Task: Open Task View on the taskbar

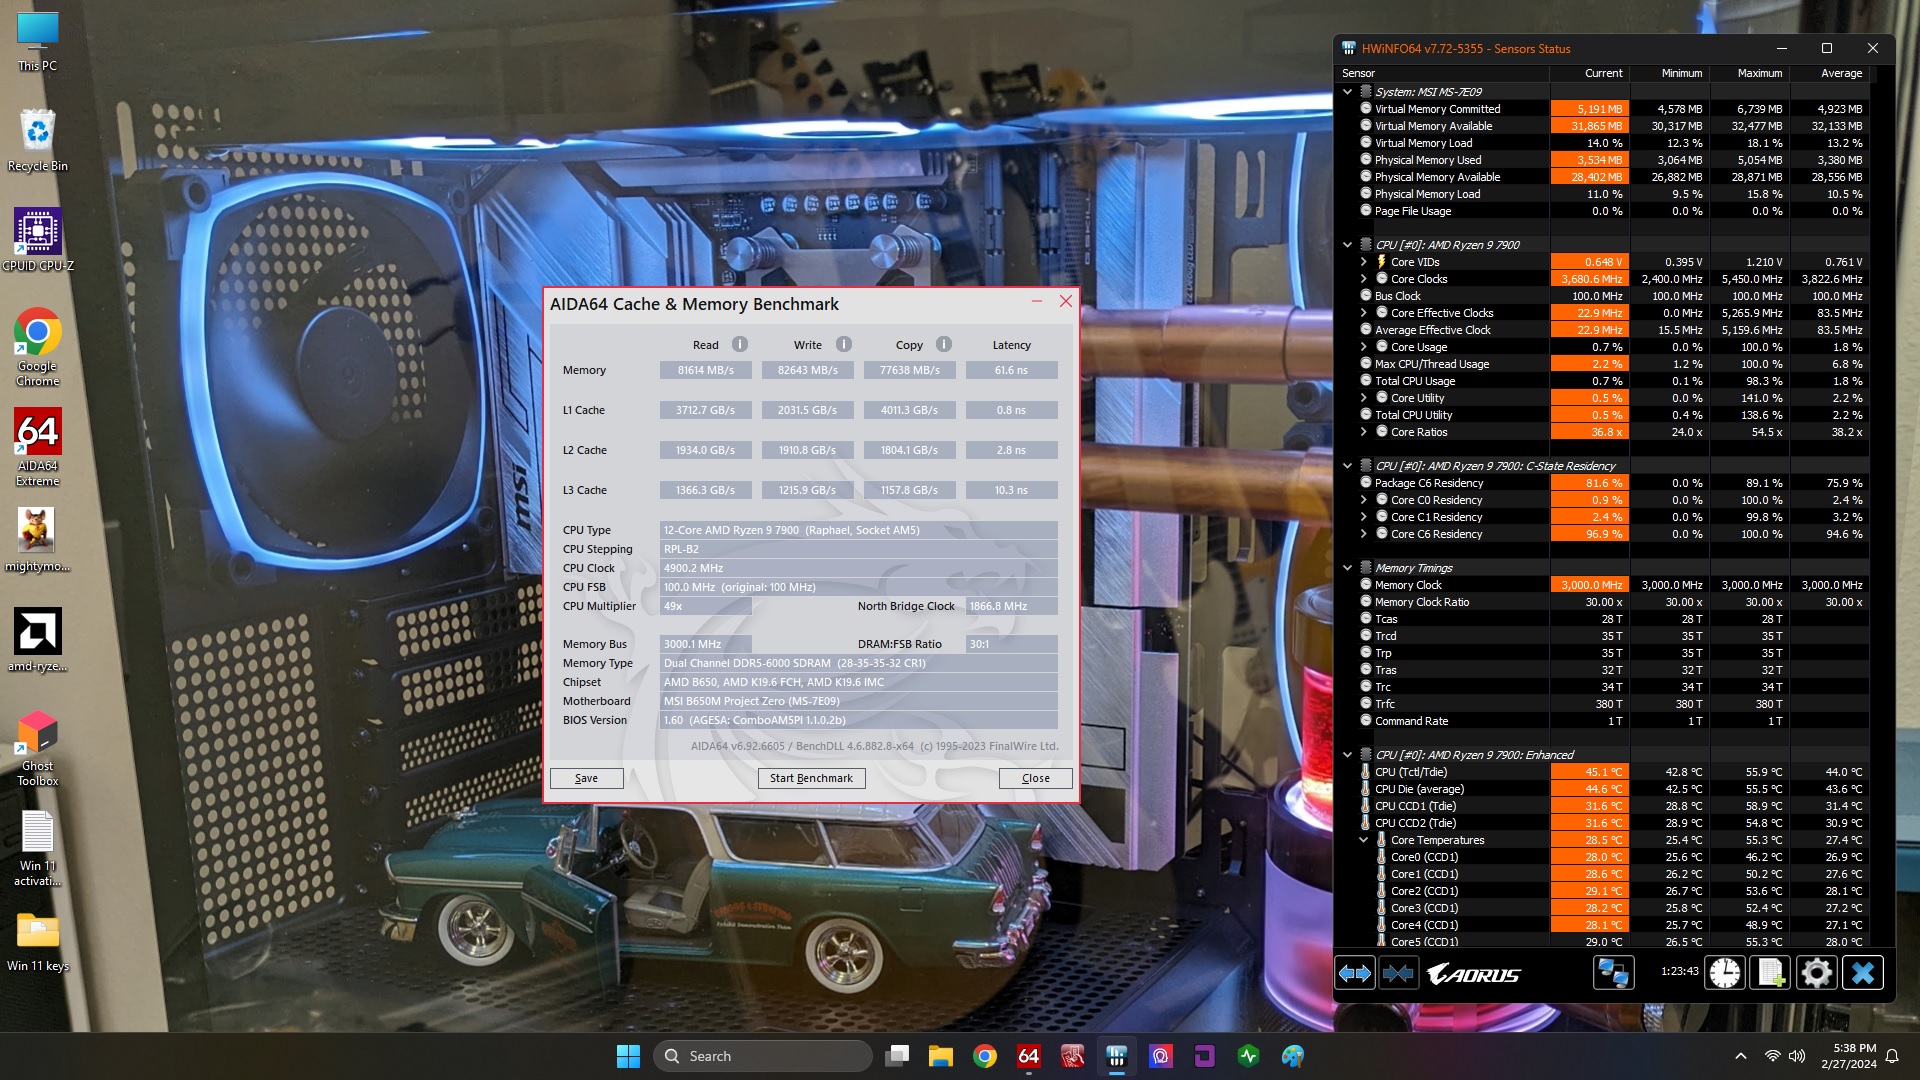Action: [x=897, y=1056]
